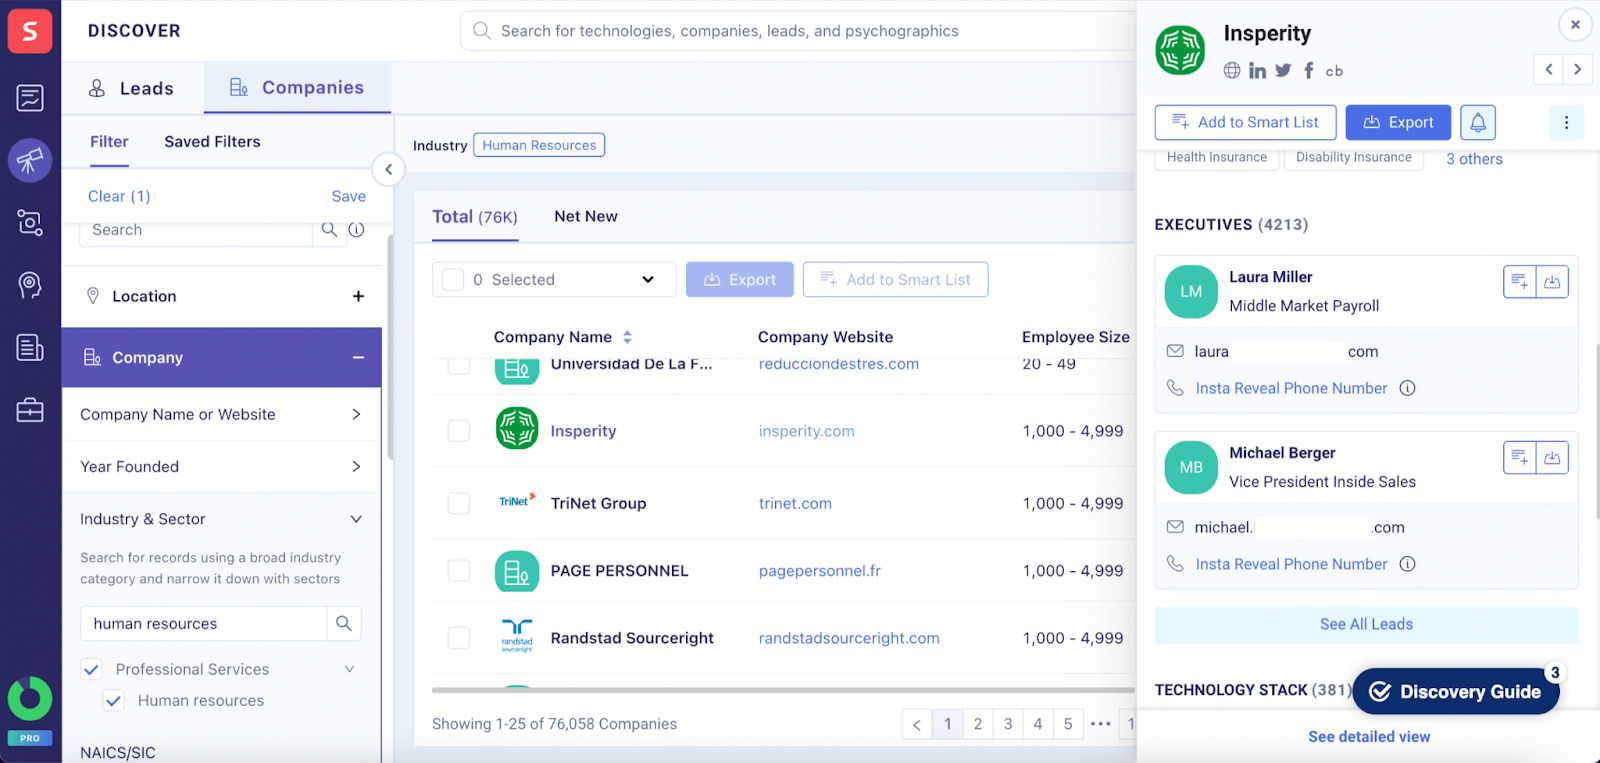Image resolution: width=1600 pixels, height=763 pixels.
Task: Click the horizontal scrollbar under company table
Action: [x=783, y=690]
